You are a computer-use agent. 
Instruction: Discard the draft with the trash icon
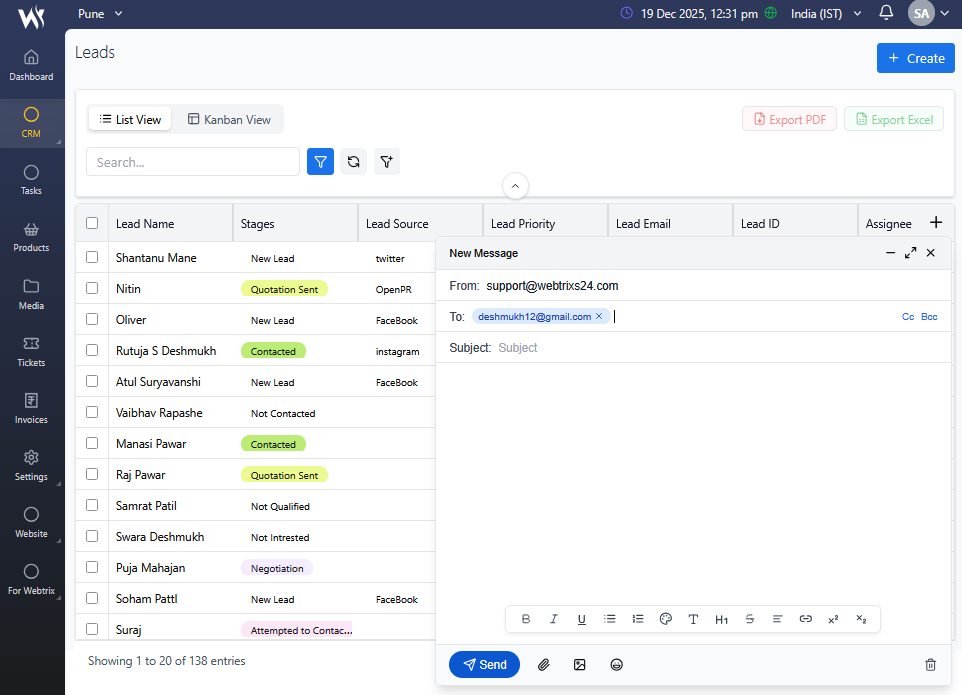click(930, 665)
